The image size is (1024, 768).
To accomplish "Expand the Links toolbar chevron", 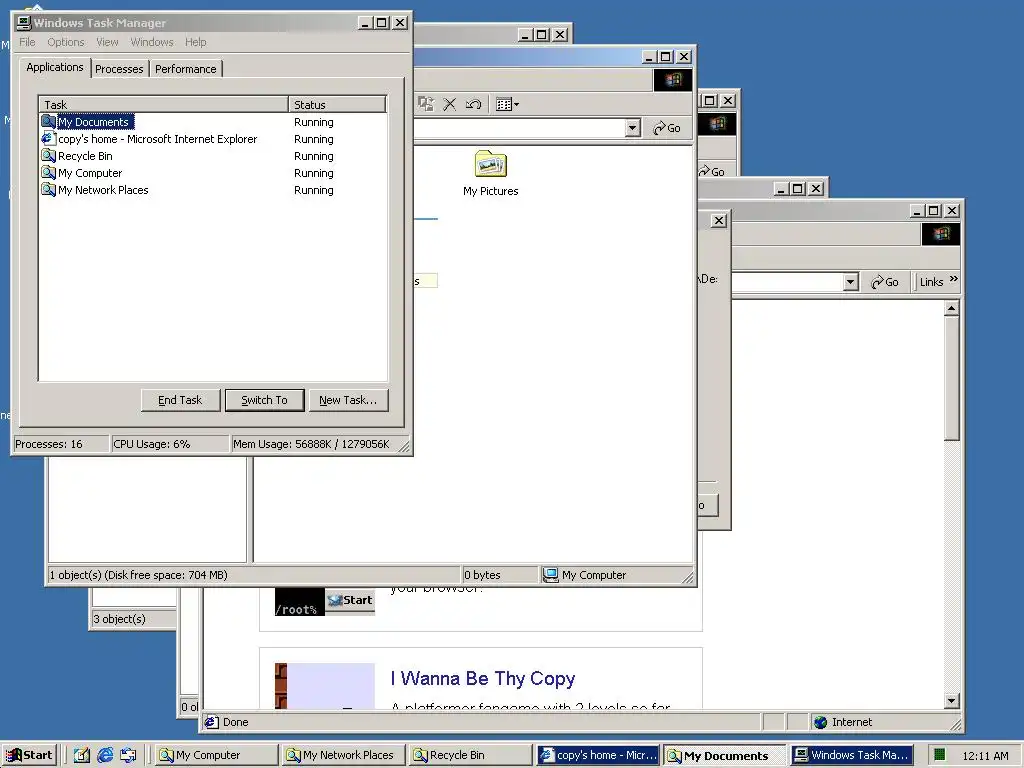I will point(954,279).
